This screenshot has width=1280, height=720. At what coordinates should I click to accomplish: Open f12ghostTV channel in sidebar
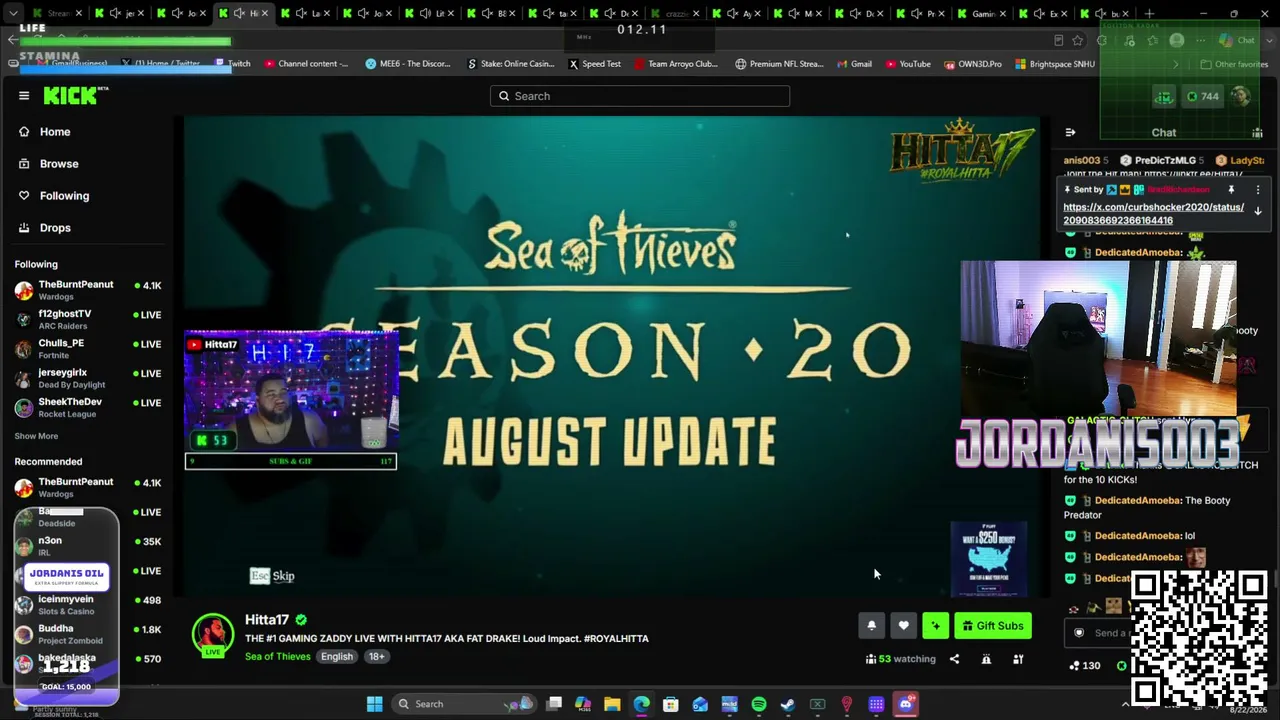[88, 319]
